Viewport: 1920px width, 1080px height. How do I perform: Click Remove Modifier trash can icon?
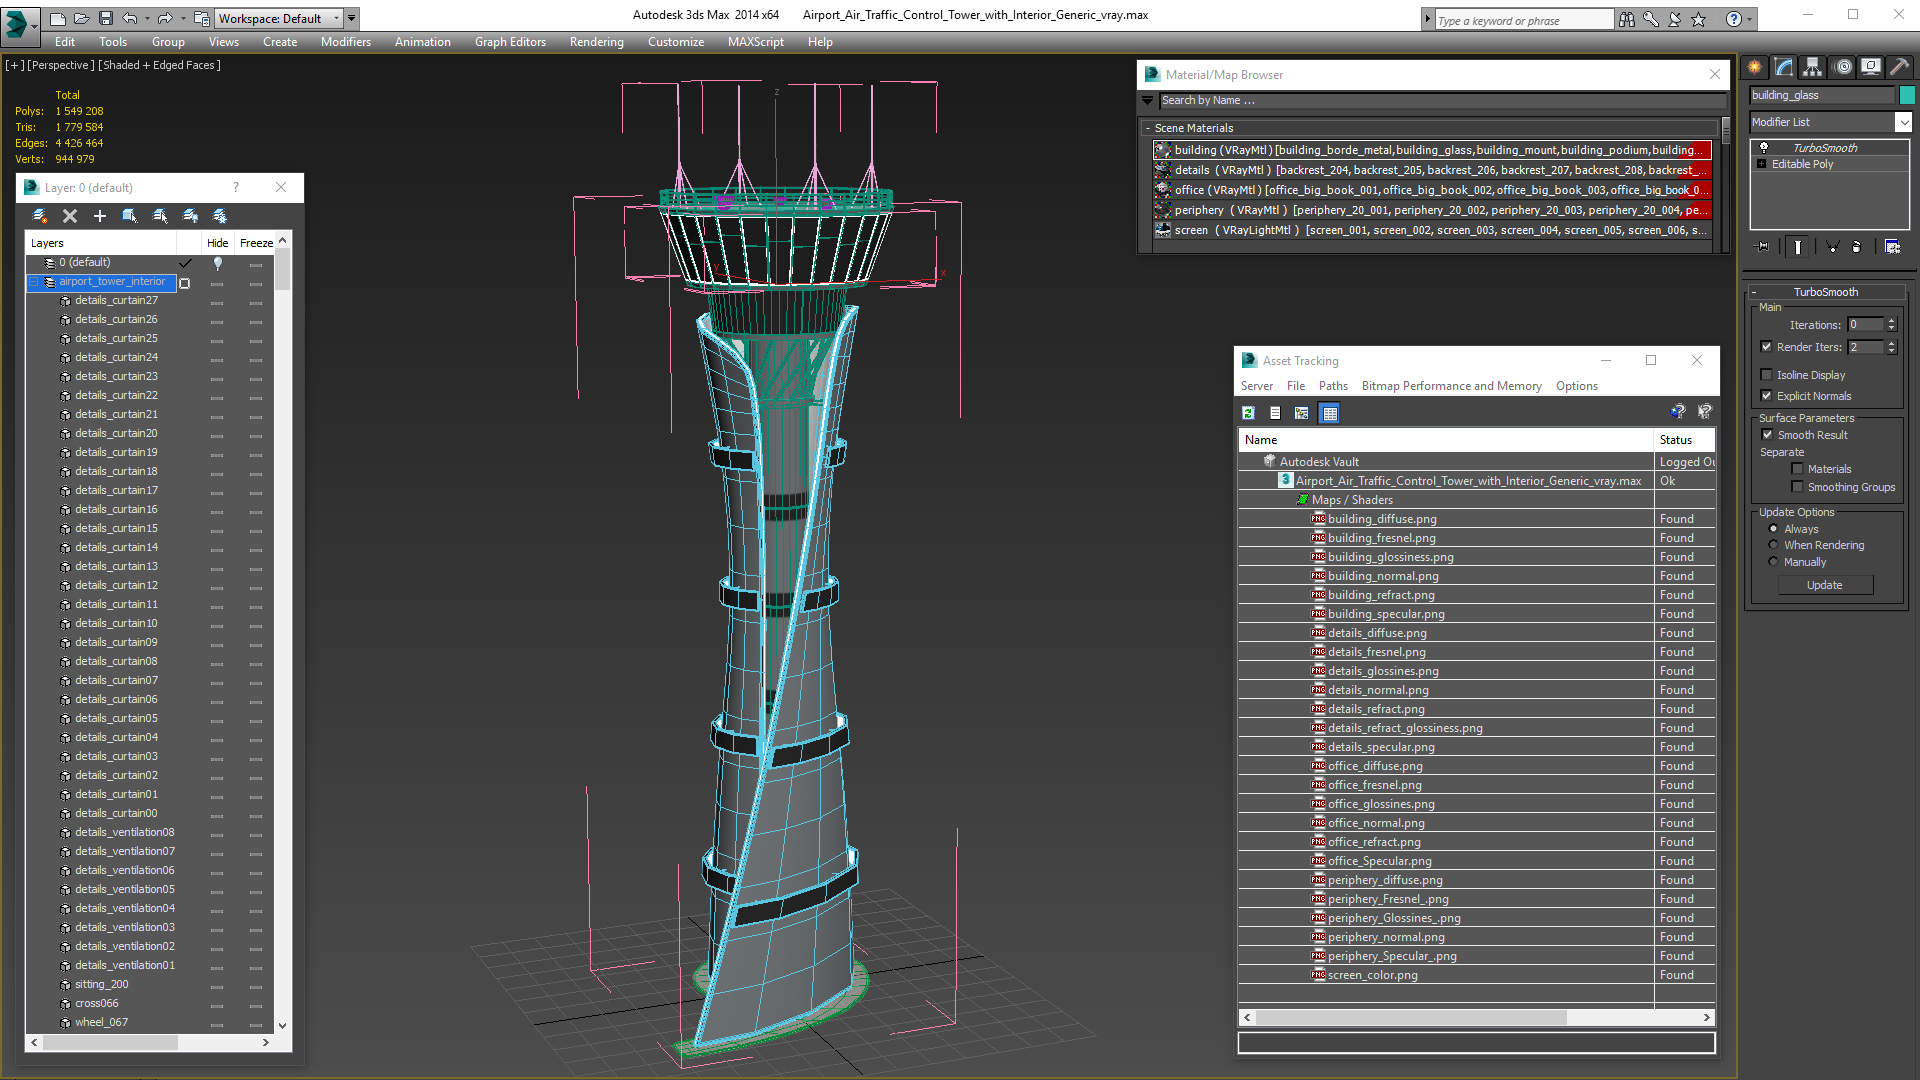[x=1857, y=246]
